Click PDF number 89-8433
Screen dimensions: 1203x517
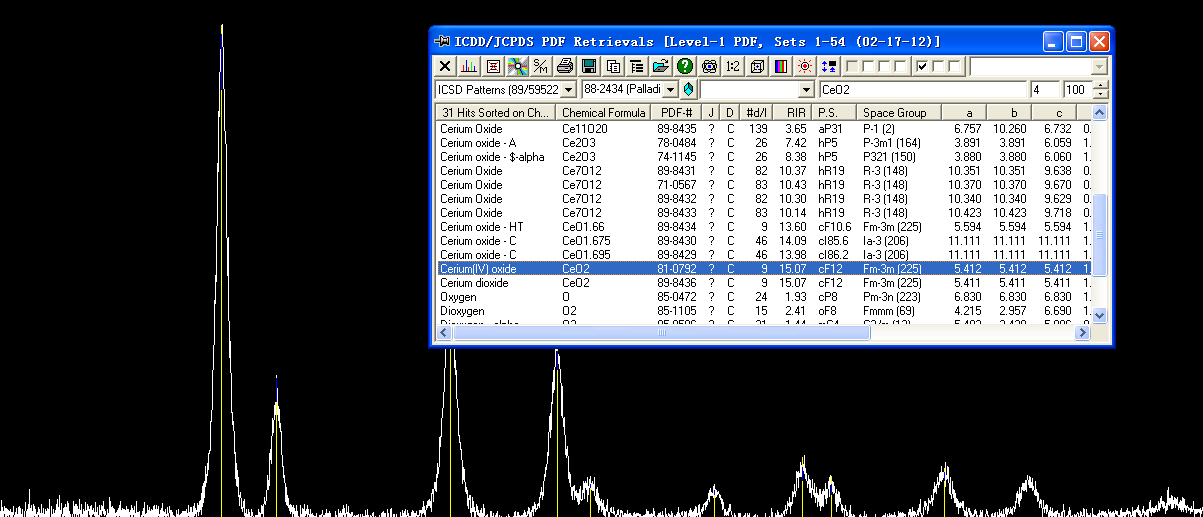(x=677, y=213)
